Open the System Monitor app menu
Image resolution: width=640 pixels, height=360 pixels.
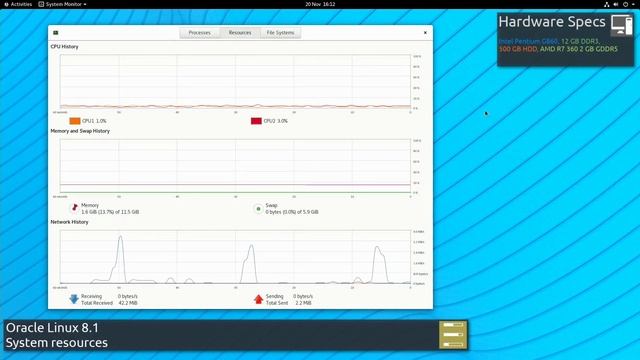(x=62, y=4)
